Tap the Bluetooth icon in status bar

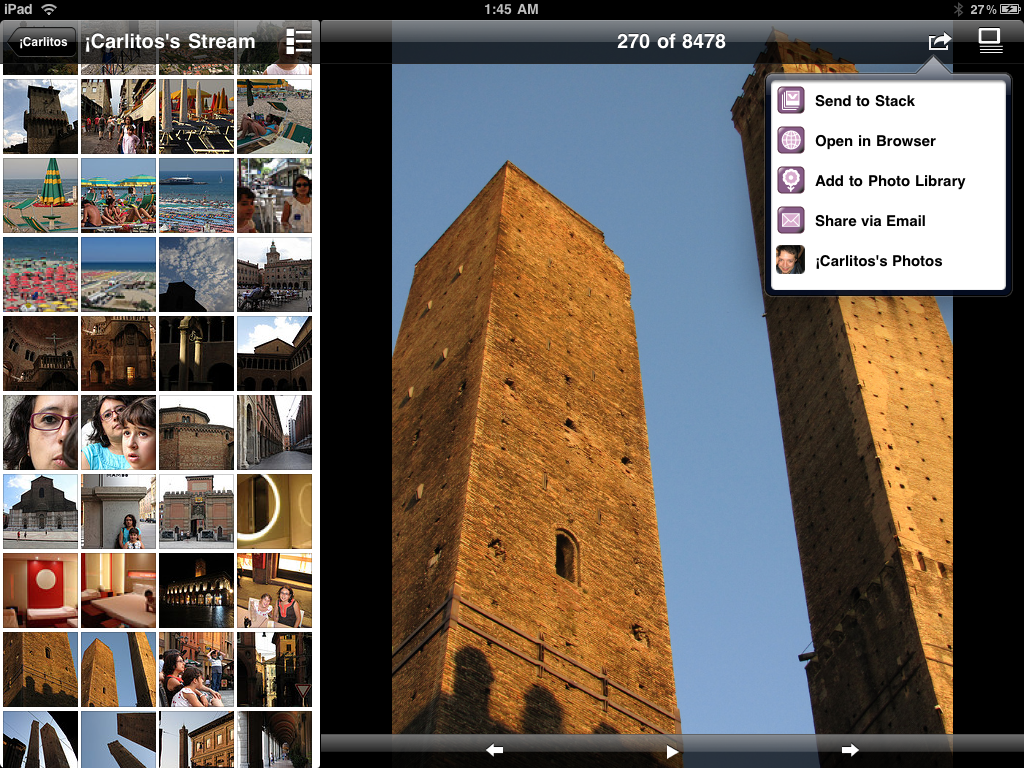(958, 9)
